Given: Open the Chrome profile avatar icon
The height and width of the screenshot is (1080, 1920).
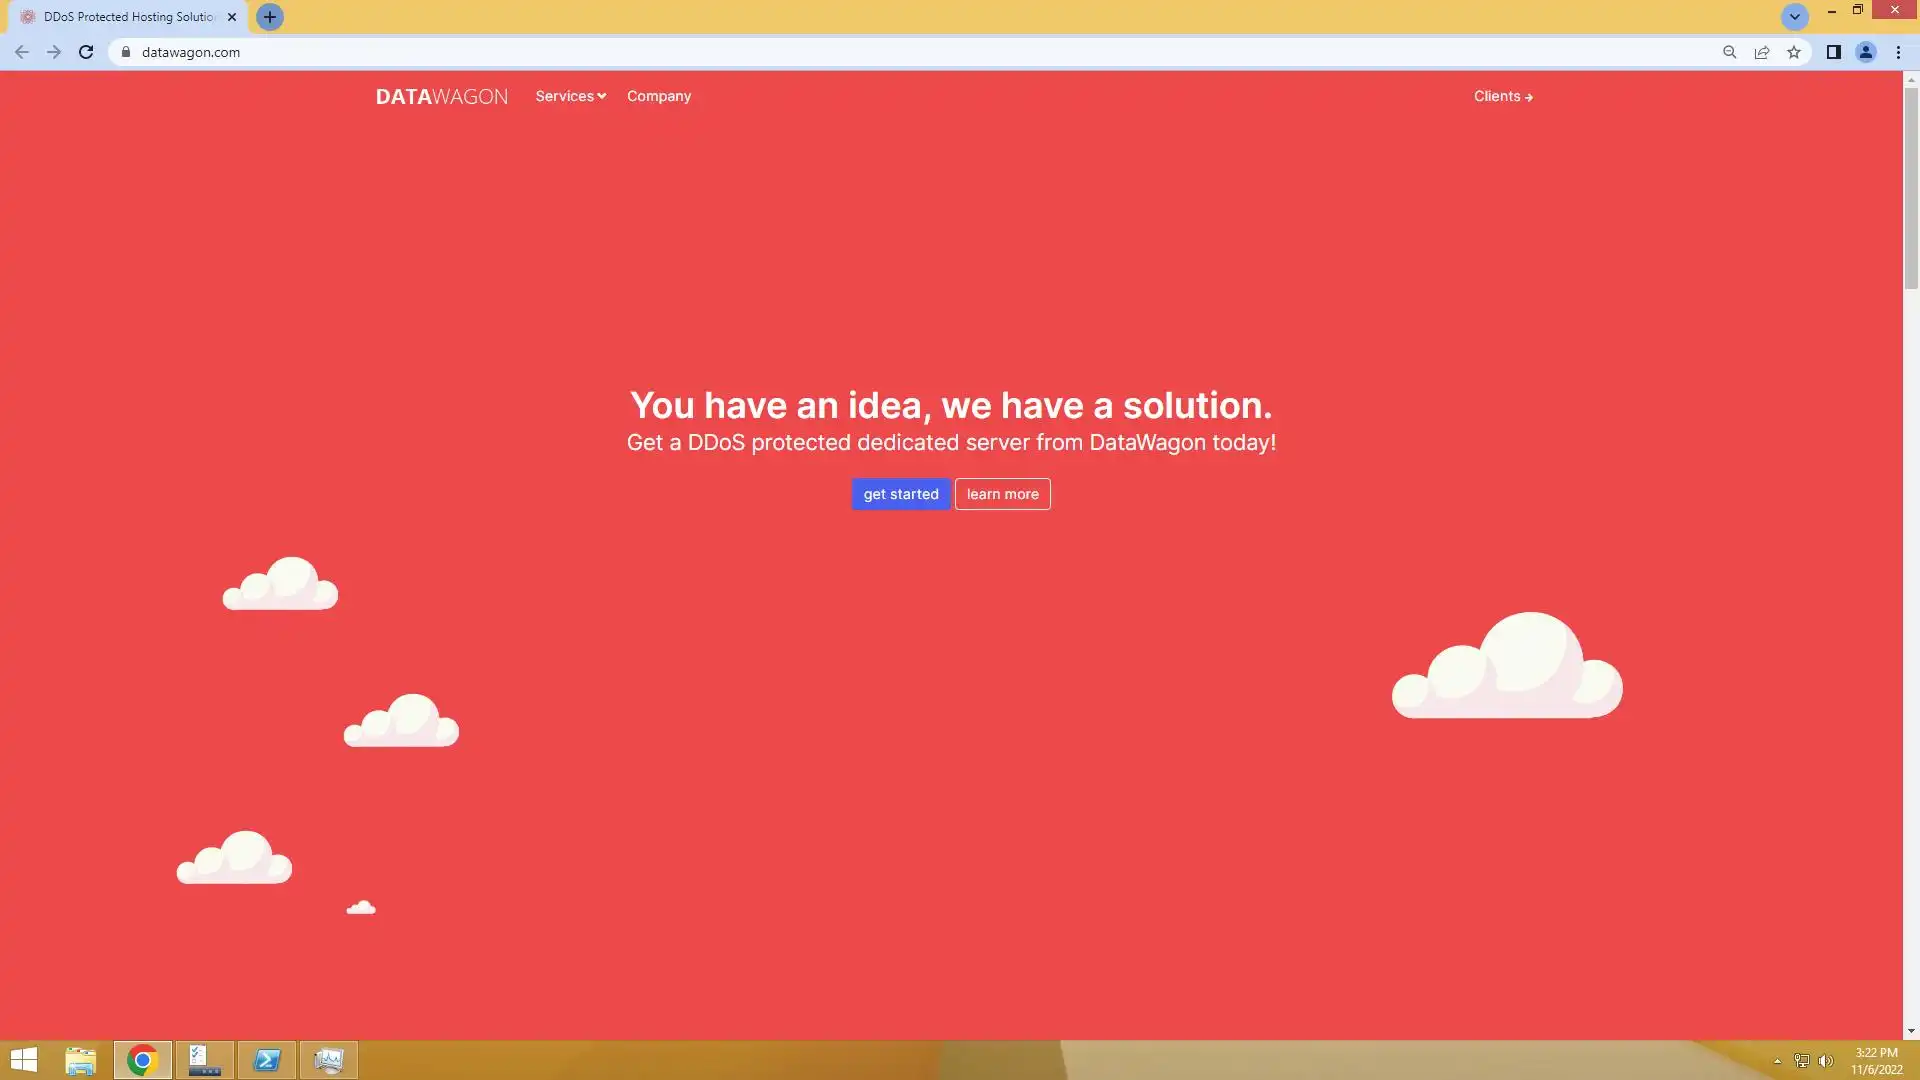Looking at the screenshot, I should pyautogui.click(x=1865, y=52).
